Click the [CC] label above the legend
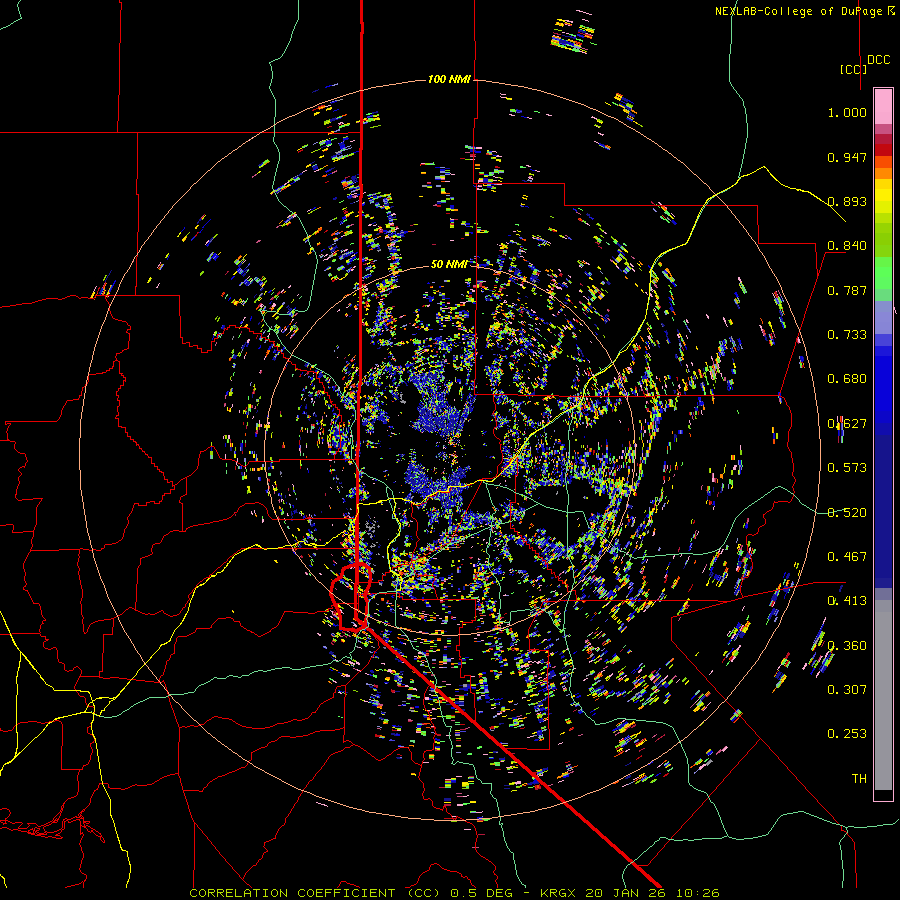Image resolution: width=900 pixels, height=900 pixels. point(853,69)
